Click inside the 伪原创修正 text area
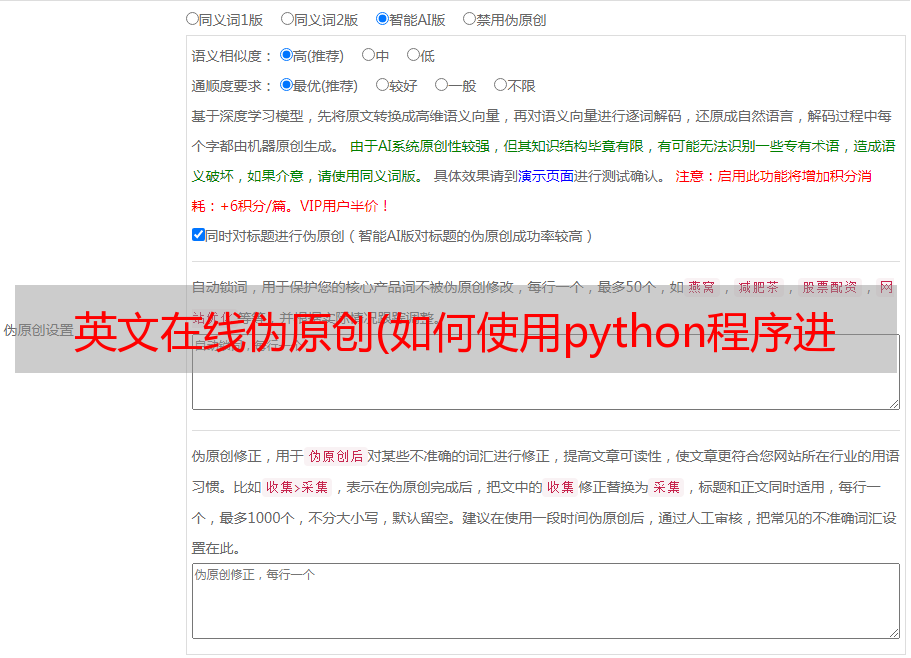Image resolution: width=911 pixels, height=658 pixels. 546,601
